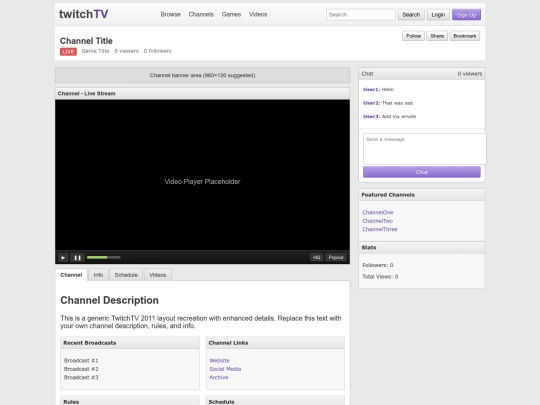Click User2 name in chat

click(372, 103)
